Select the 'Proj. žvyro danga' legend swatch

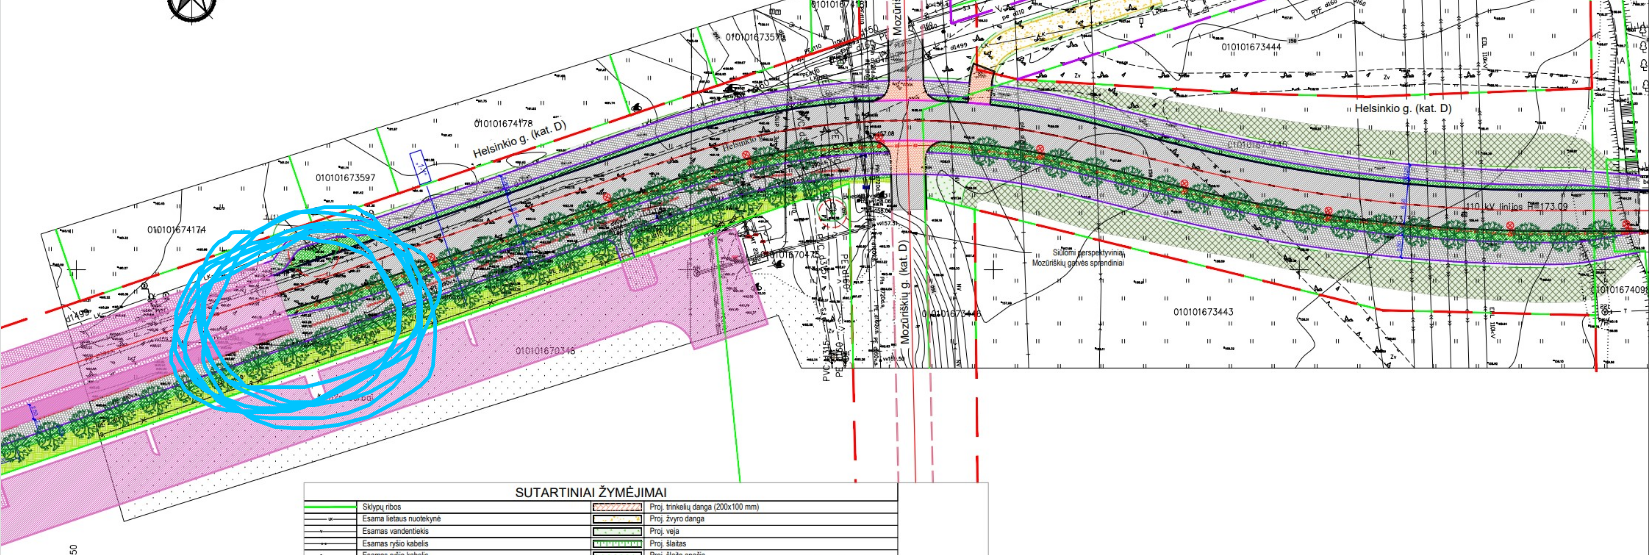(617, 519)
